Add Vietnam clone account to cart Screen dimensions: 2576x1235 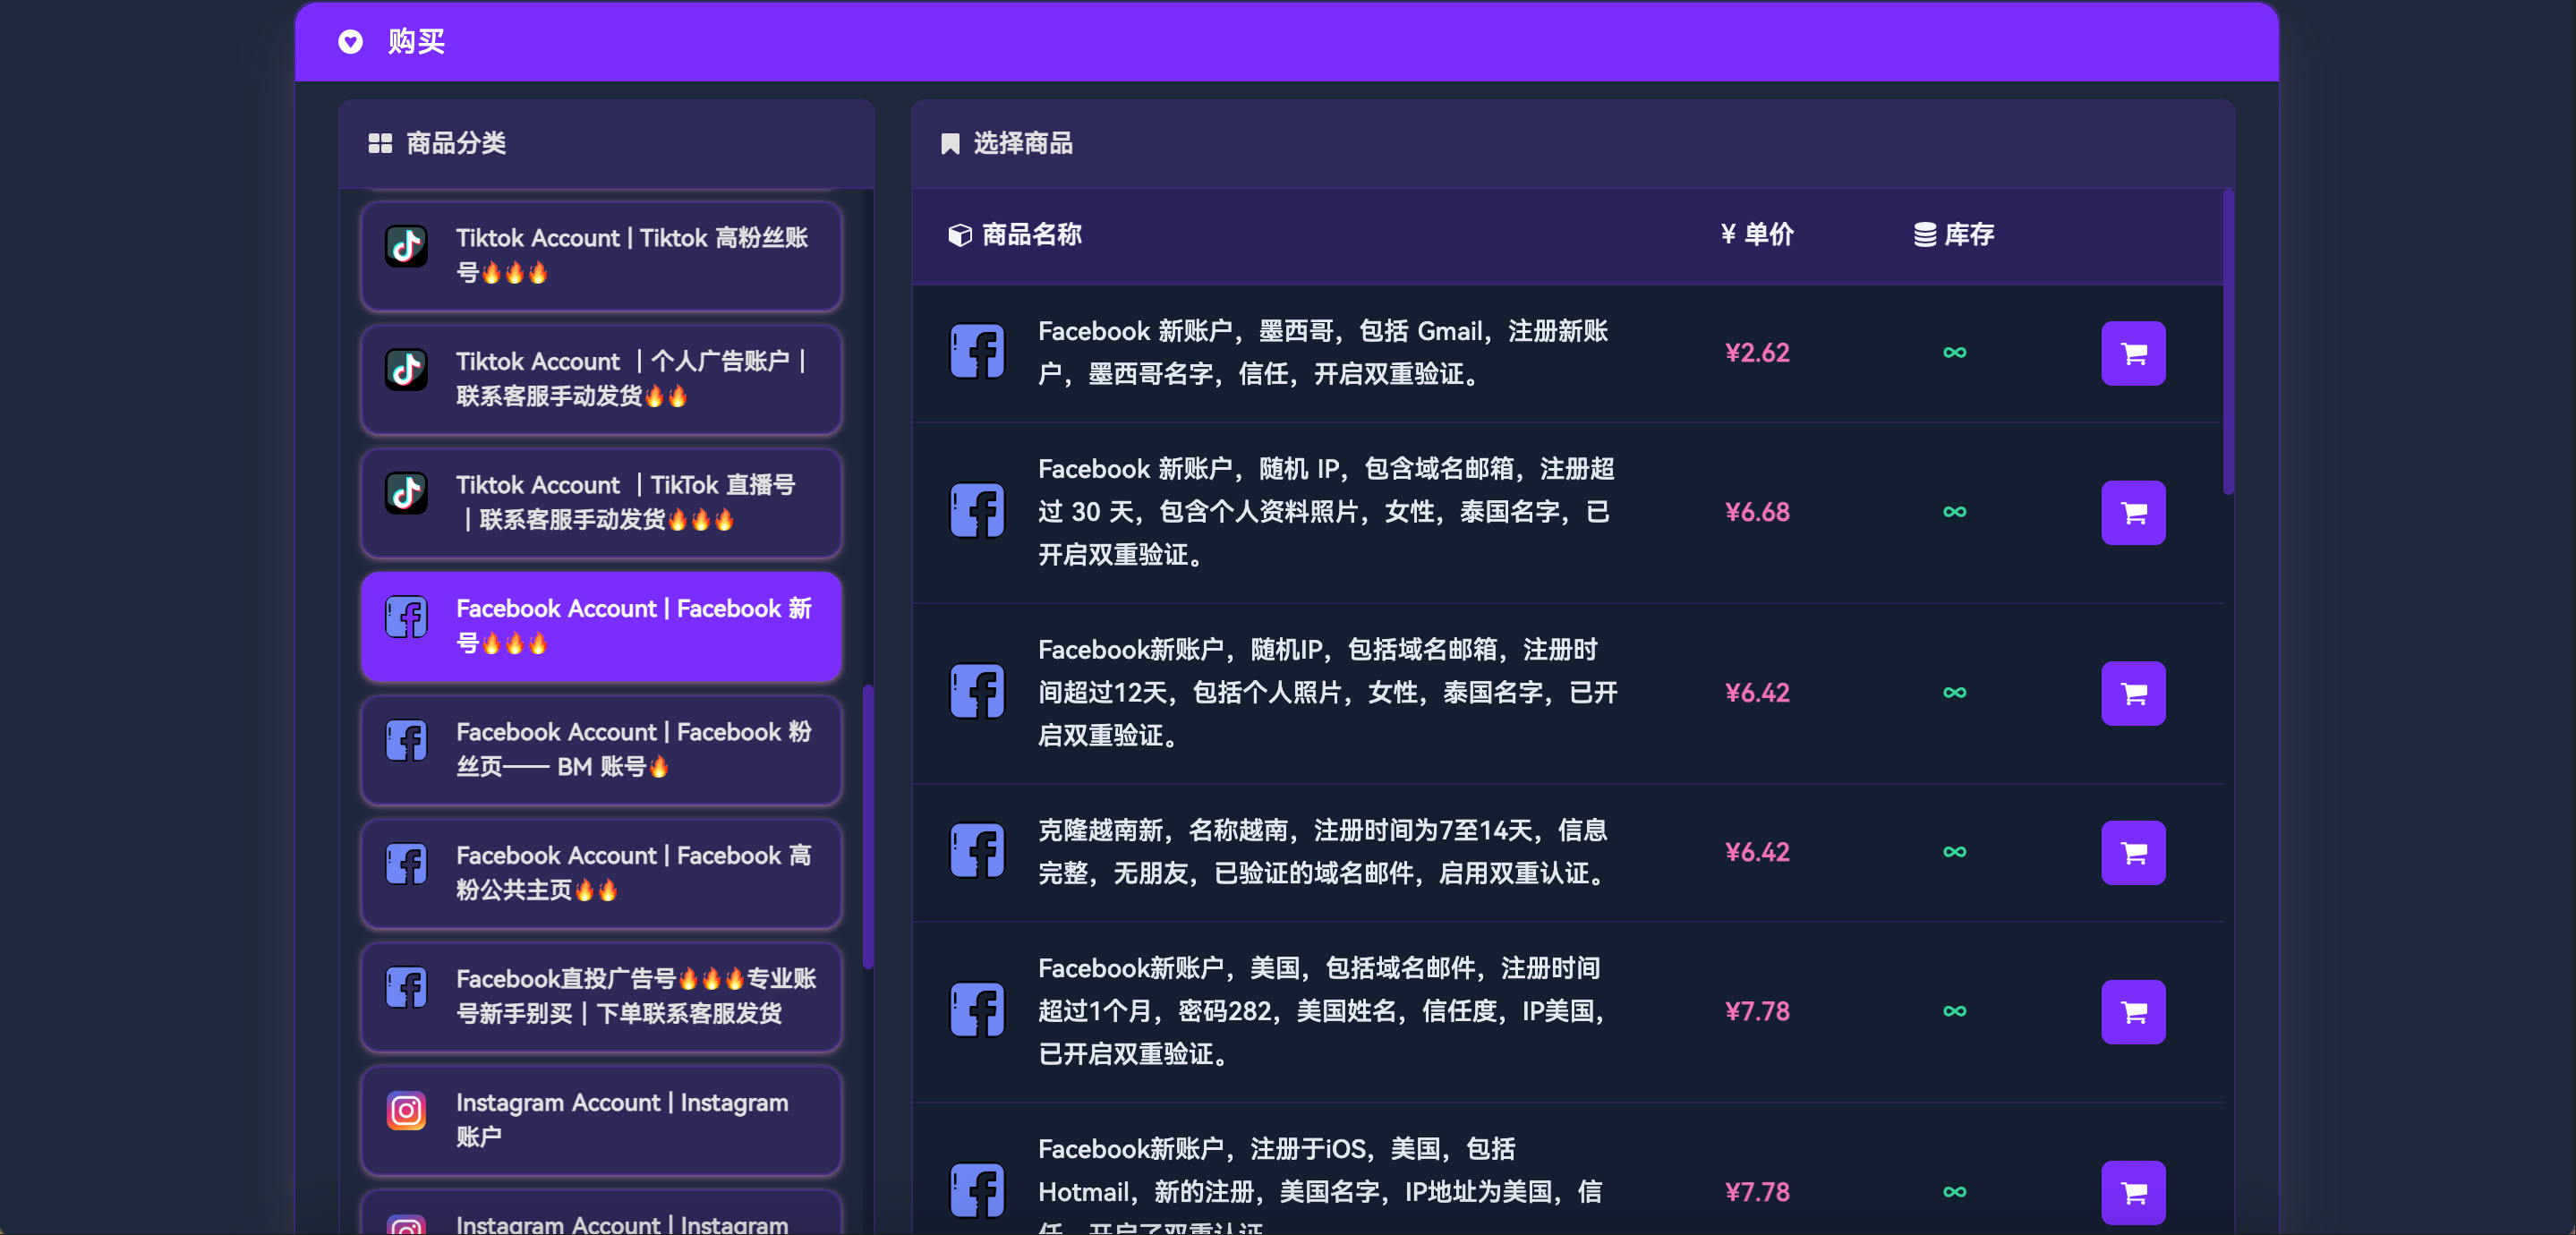pos(2132,852)
